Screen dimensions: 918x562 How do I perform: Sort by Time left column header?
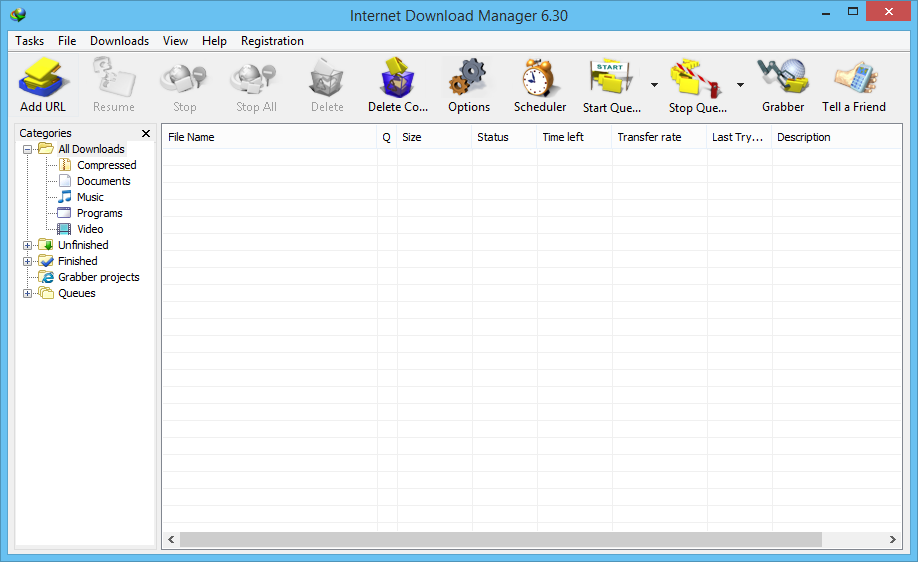pos(574,137)
